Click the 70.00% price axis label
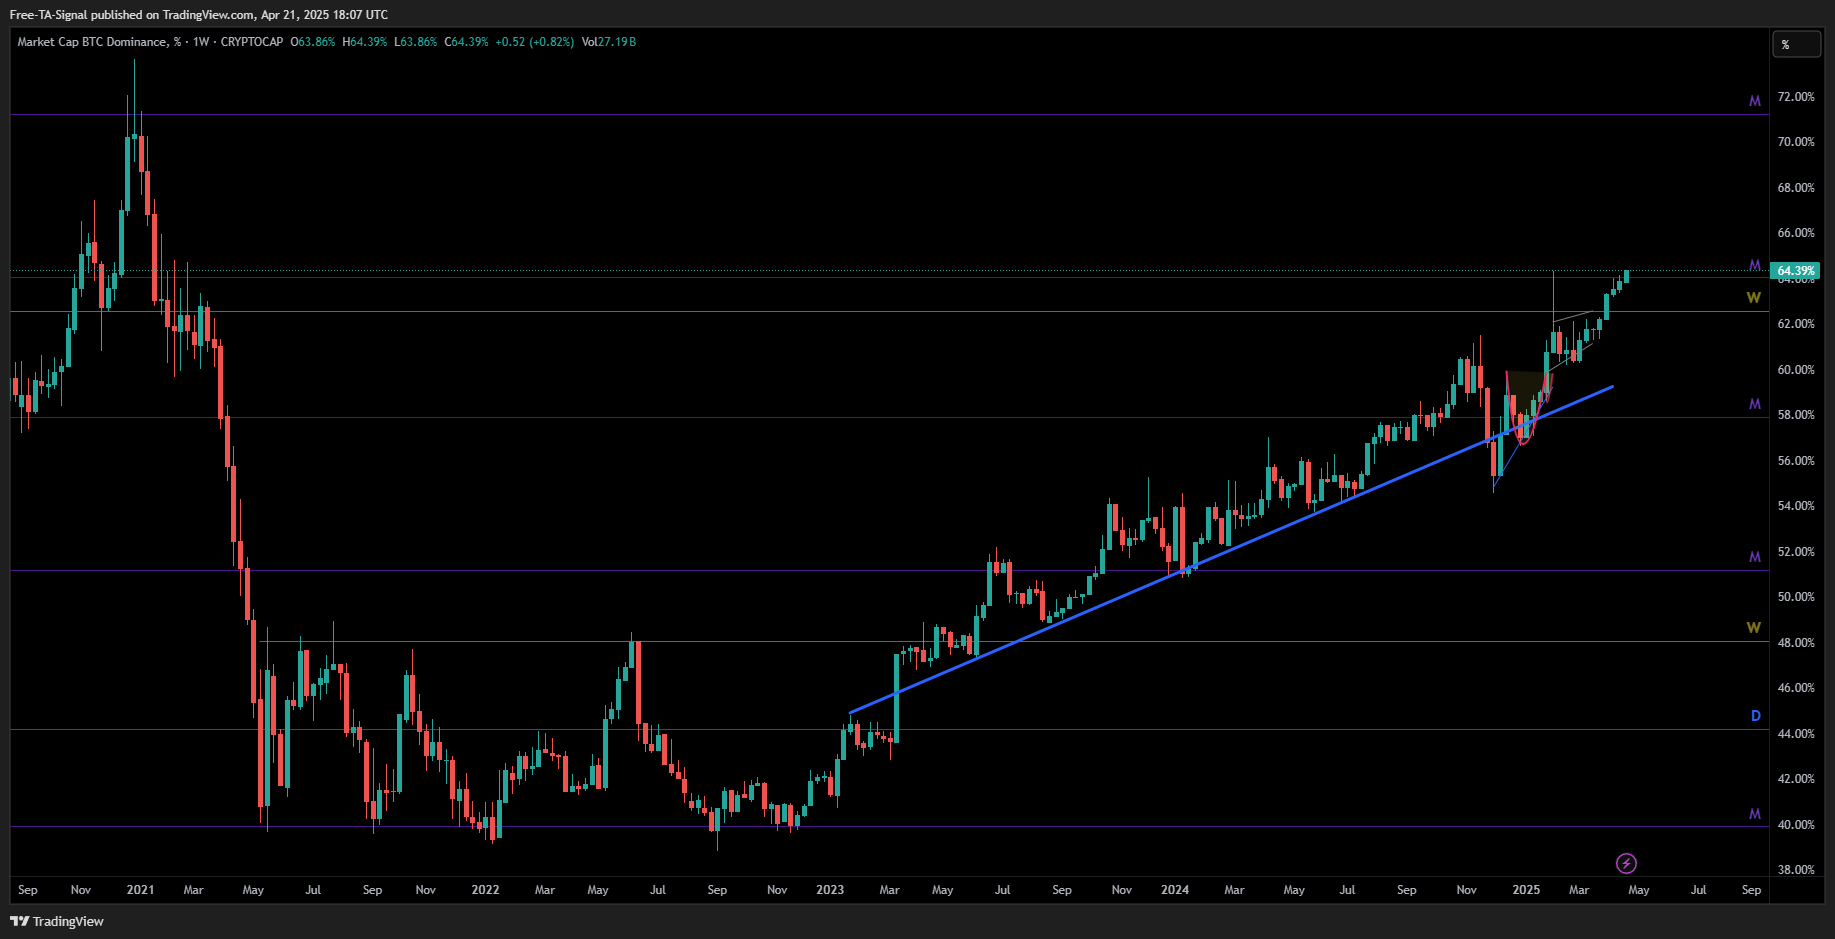This screenshot has height=939, width=1835. [1795, 142]
